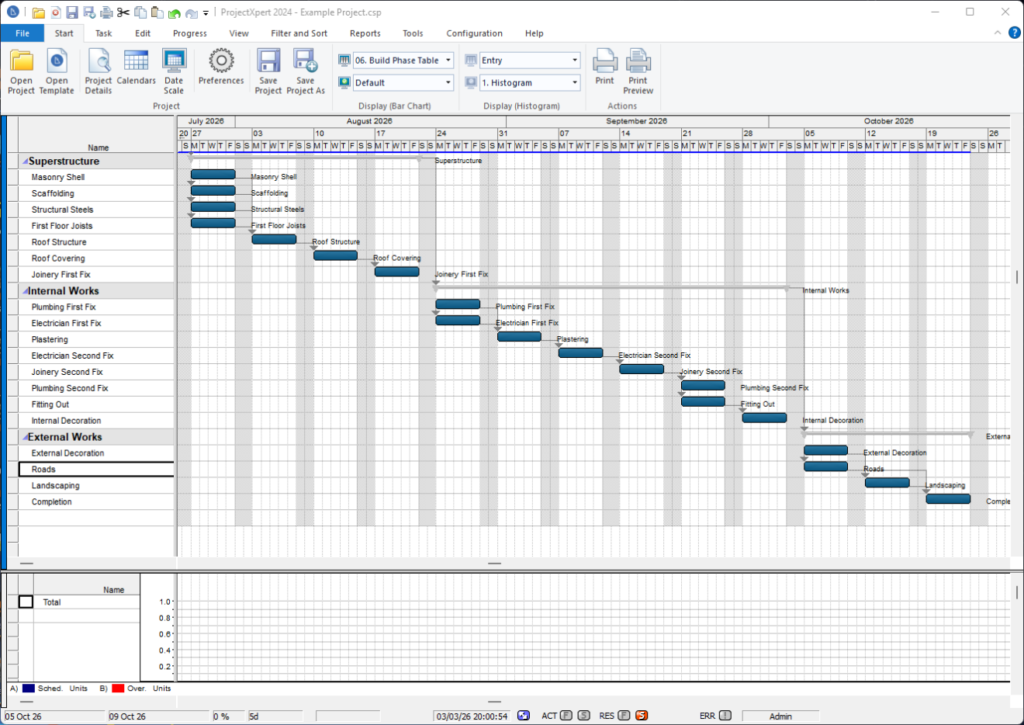Image resolution: width=1024 pixels, height=725 pixels.
Task: Select the Roof Covering task row
Action: click(97, 258)
